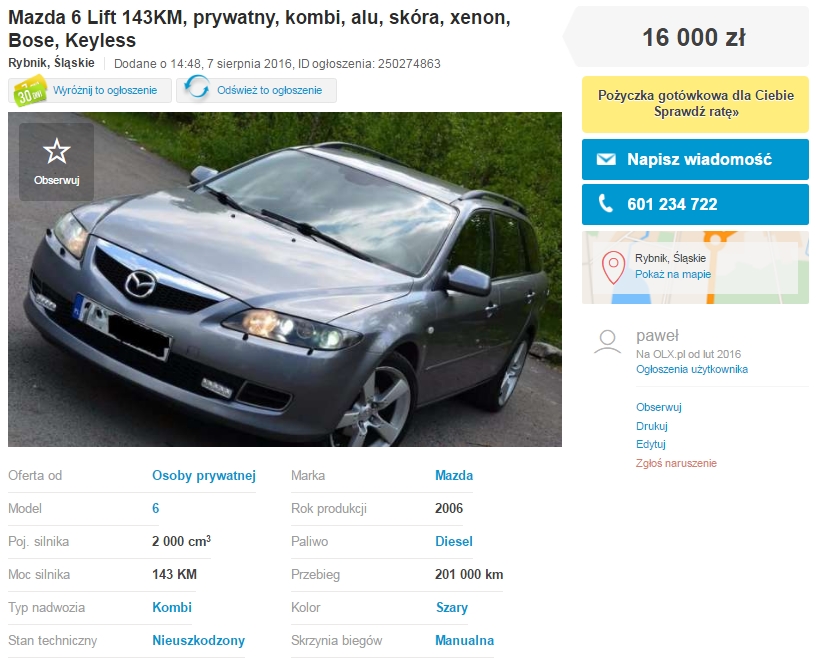820x658 pixels.
Task: Open Pożyczka gotówkowa loan banner
Action: coord(695,104)
